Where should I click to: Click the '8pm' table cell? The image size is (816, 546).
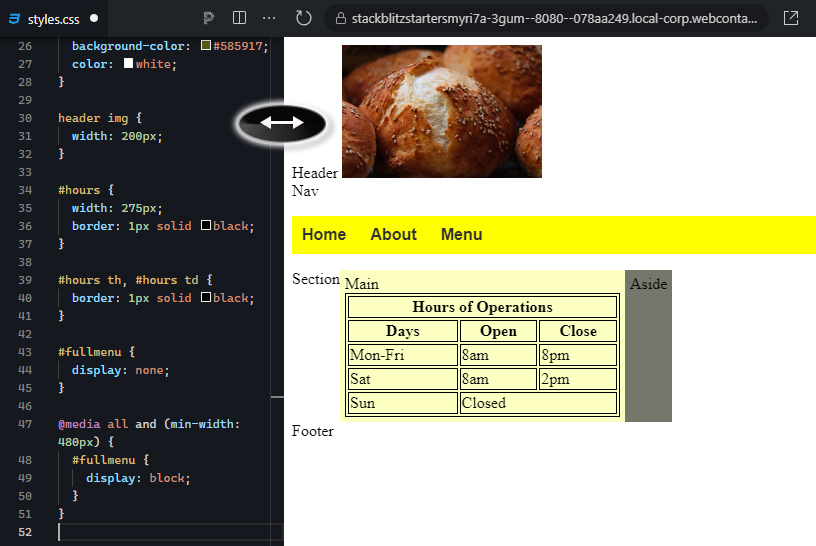coord(578,355)
